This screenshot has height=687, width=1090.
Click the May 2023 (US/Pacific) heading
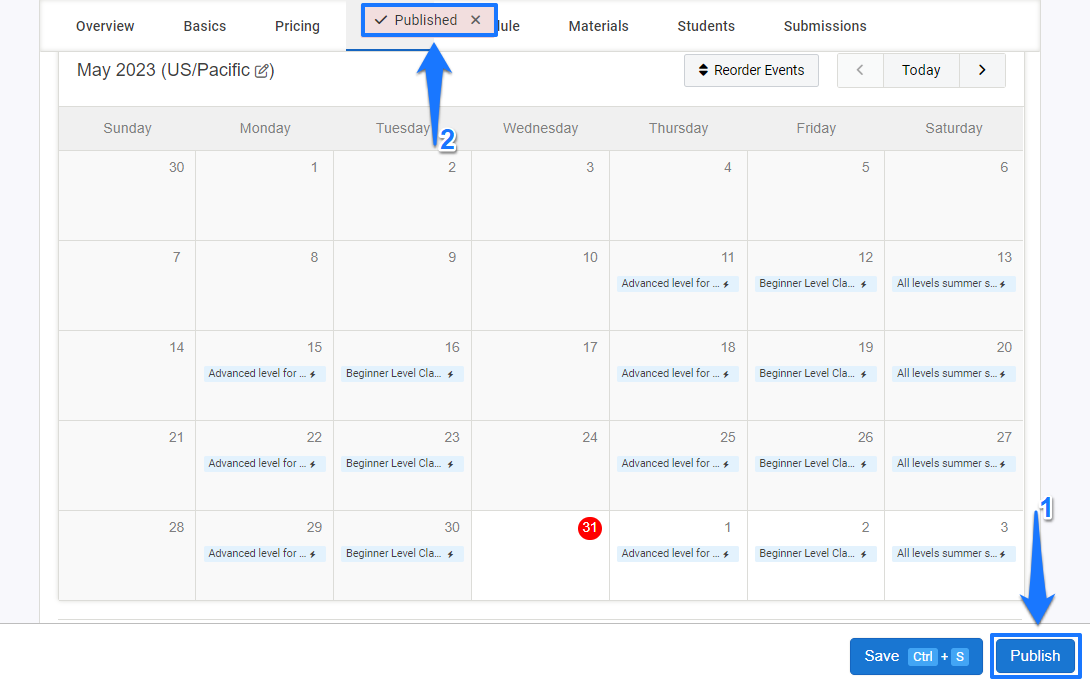click(175, 70)
